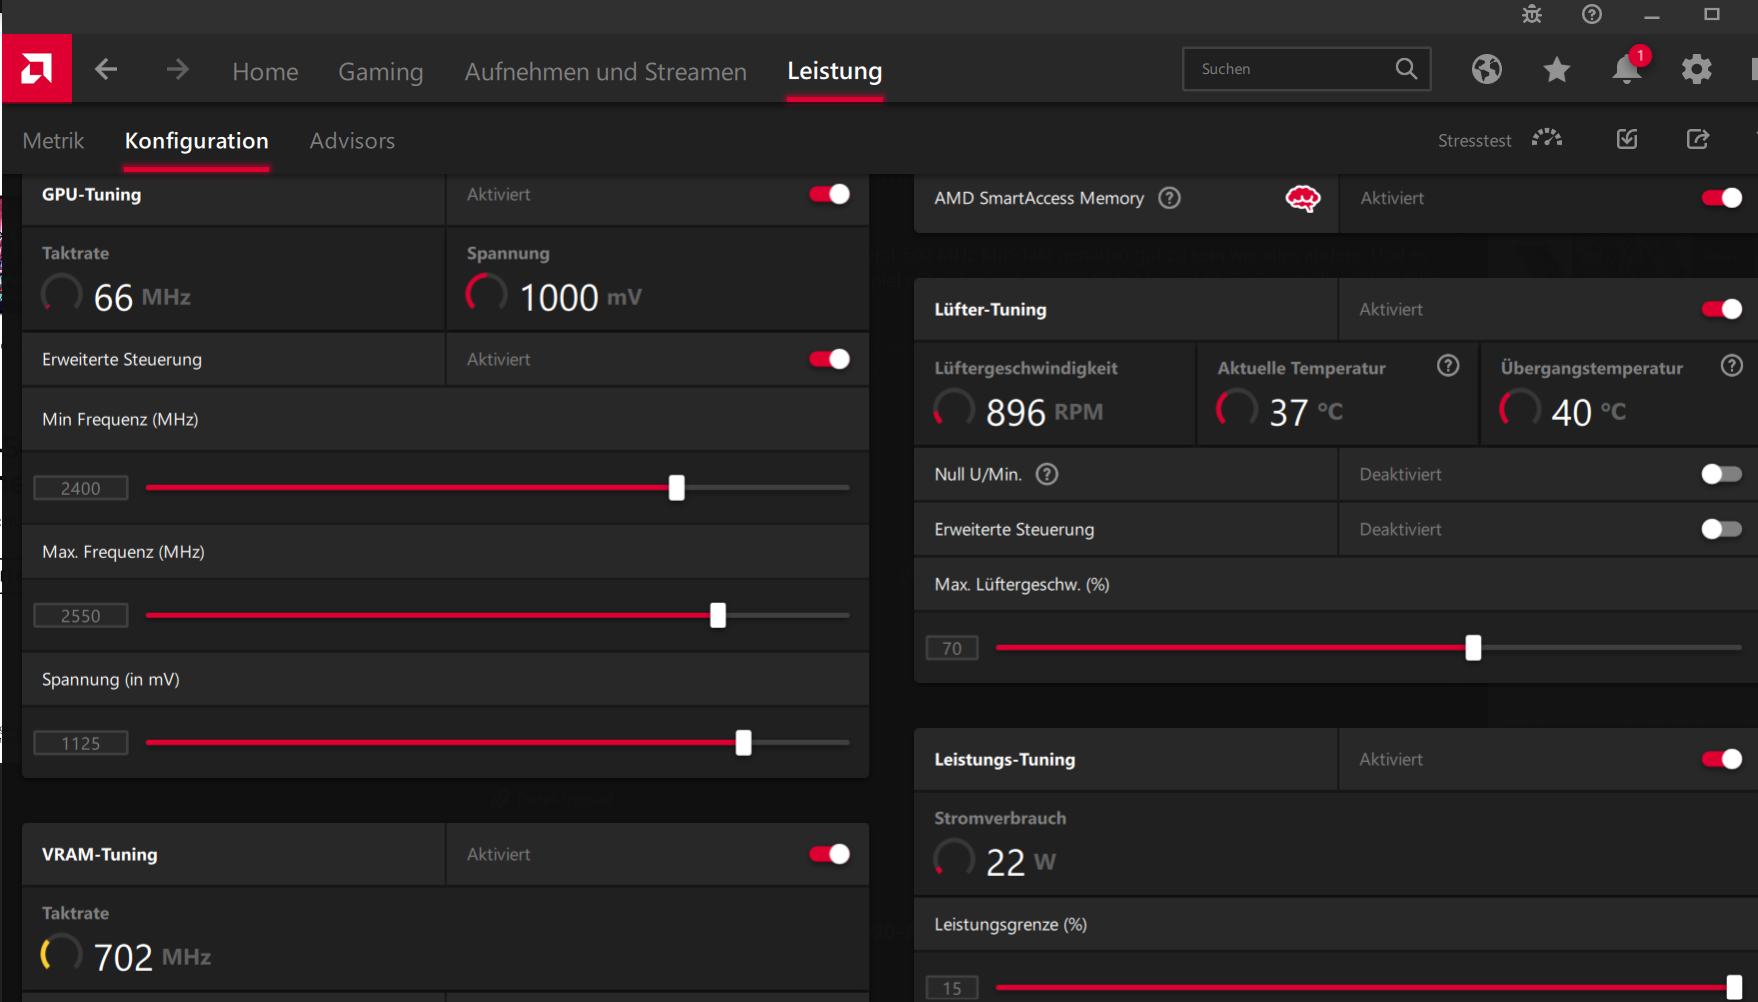Turn off AMD SmartAccess Memory toggle
Image resolution: width=1758 pixels, height=1002 pixels.
(1722, 198)
